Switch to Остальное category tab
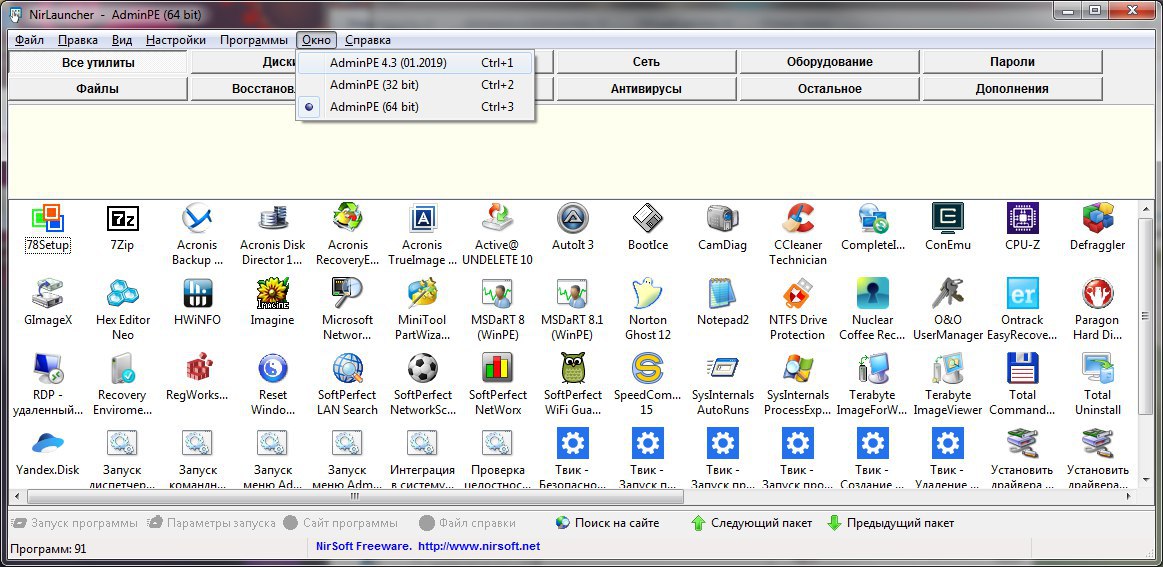The image size is (1163, 567). point(829,89)
